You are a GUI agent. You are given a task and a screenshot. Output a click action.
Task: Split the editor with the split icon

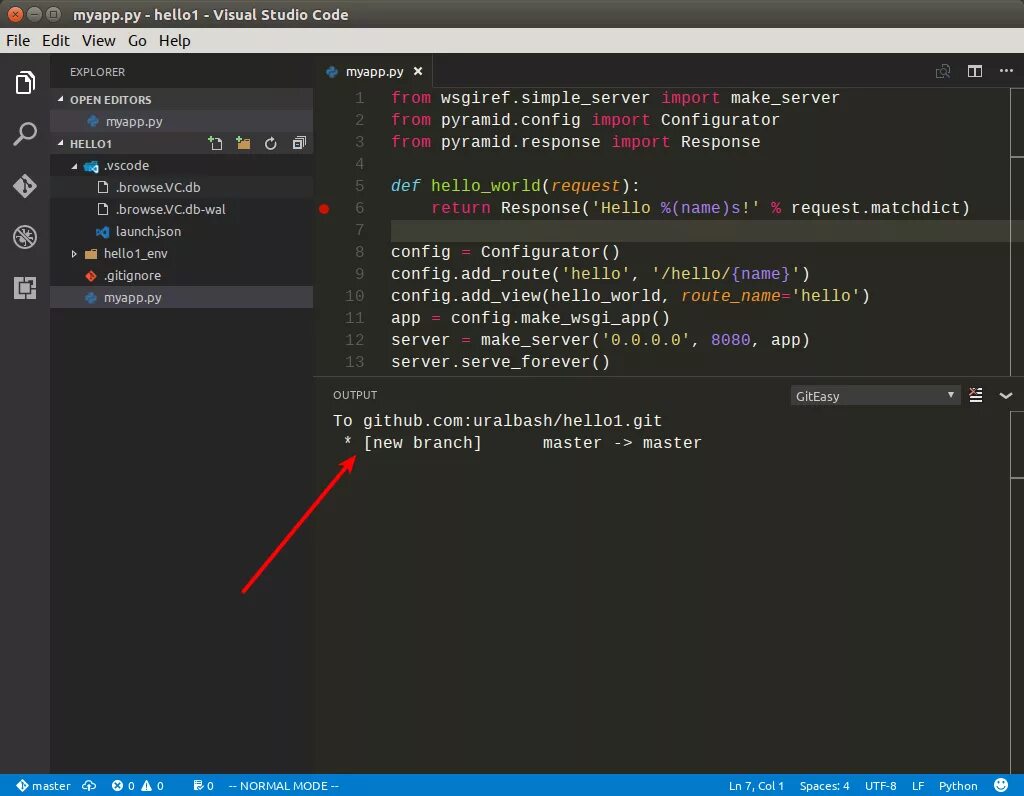[x=974, y=71]
